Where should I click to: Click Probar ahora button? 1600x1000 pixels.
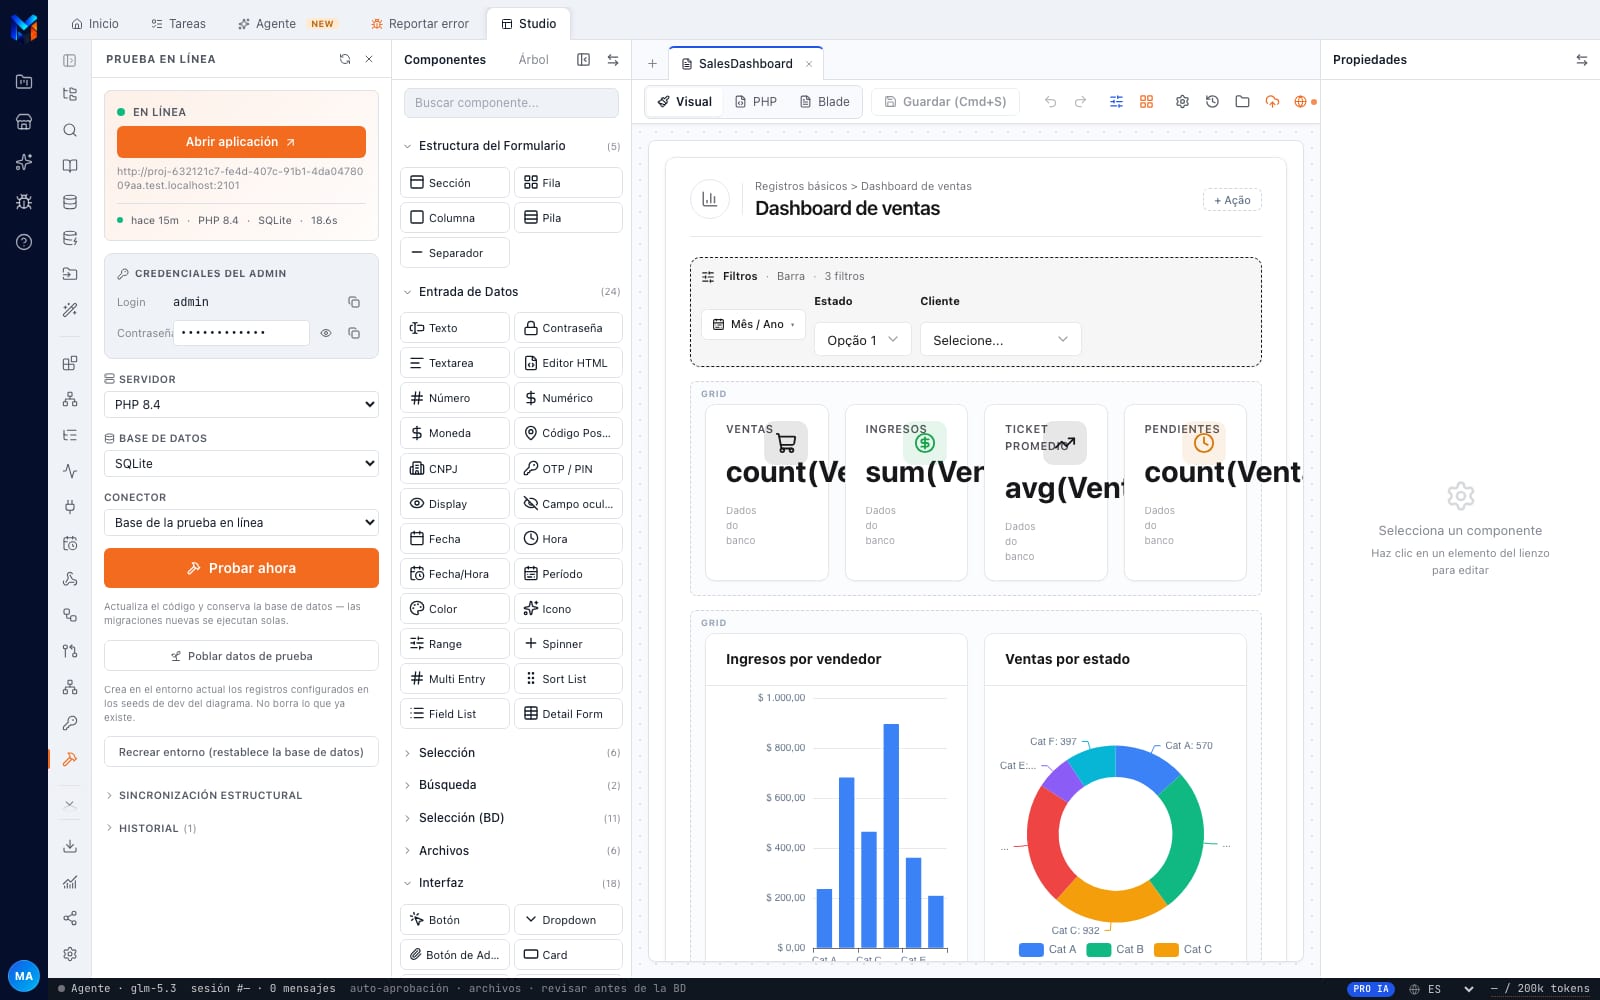tap(241, 568)
